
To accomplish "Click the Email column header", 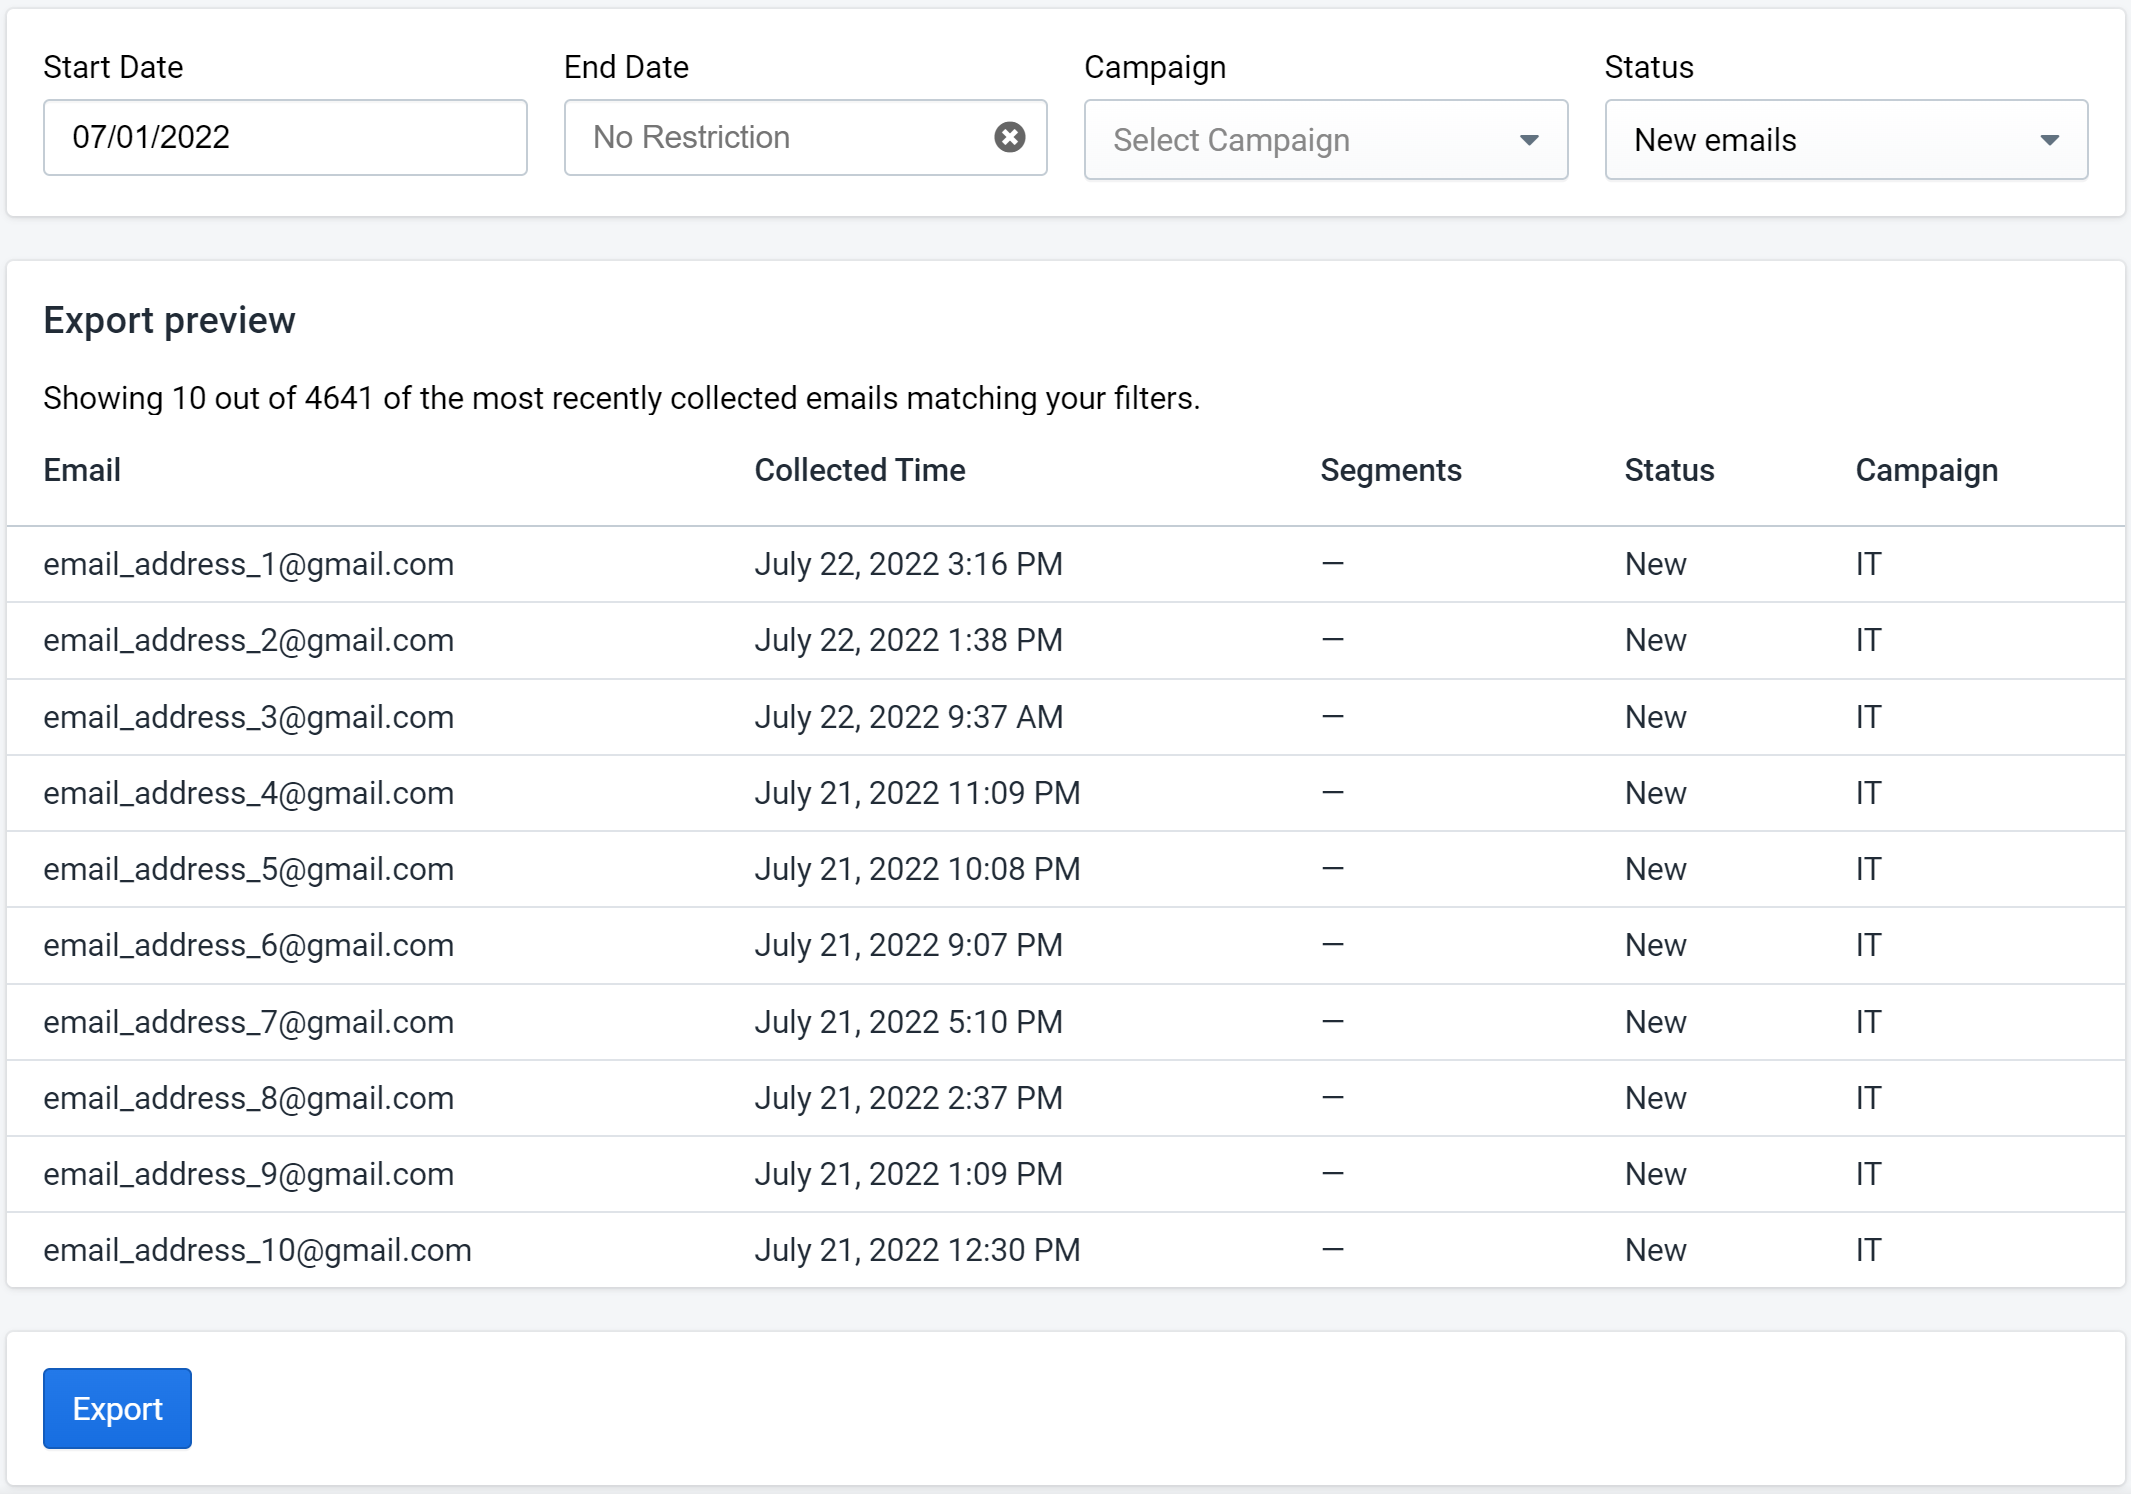I will coord(82,470).
